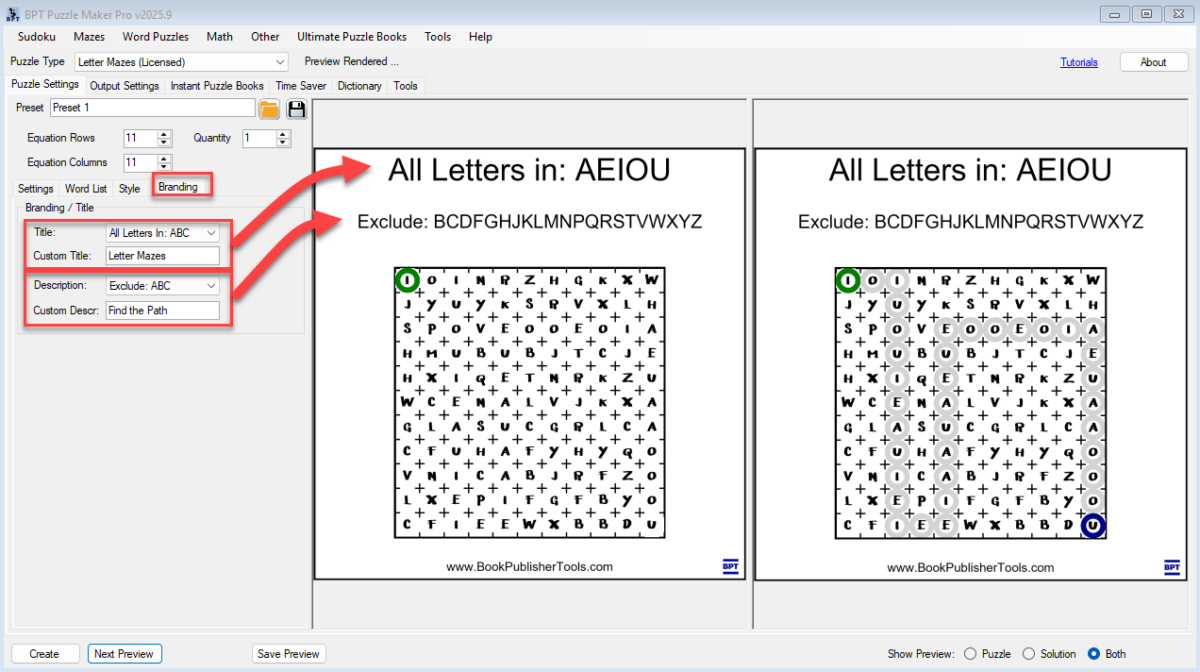Screen dimensions: 1200x672
Task: Click the Next Preview button
Action: tap(124, 654)
